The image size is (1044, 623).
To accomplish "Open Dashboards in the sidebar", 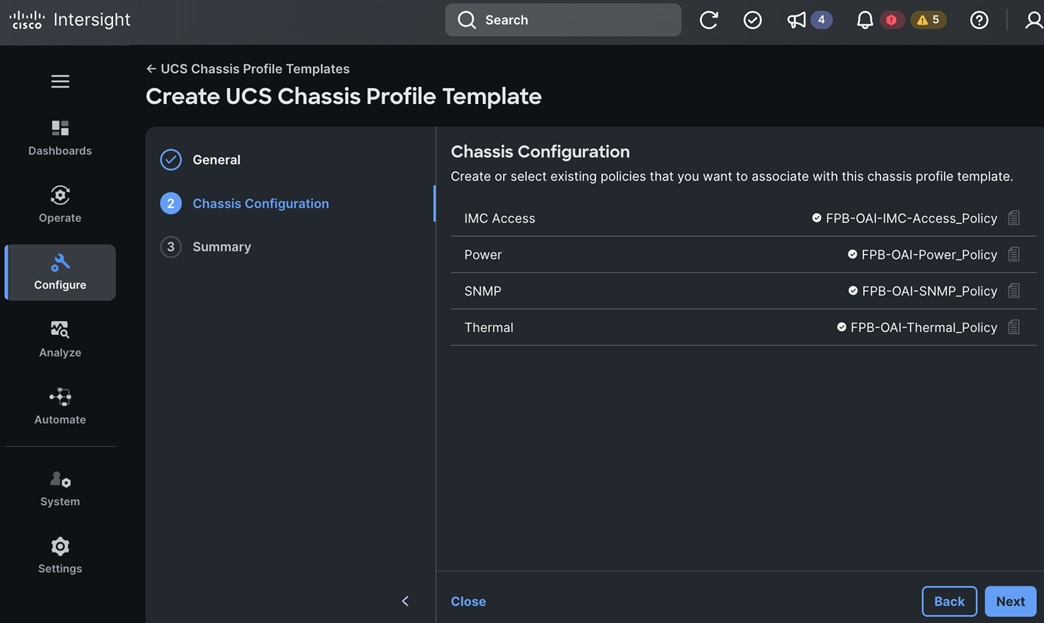I will click(60, 138).
